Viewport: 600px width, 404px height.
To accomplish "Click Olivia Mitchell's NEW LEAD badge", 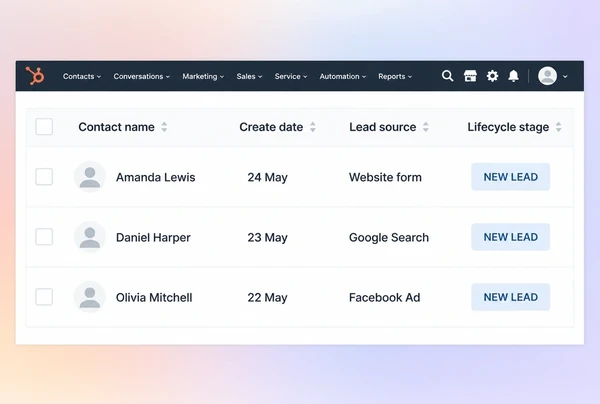I will (x=510, y=297).
